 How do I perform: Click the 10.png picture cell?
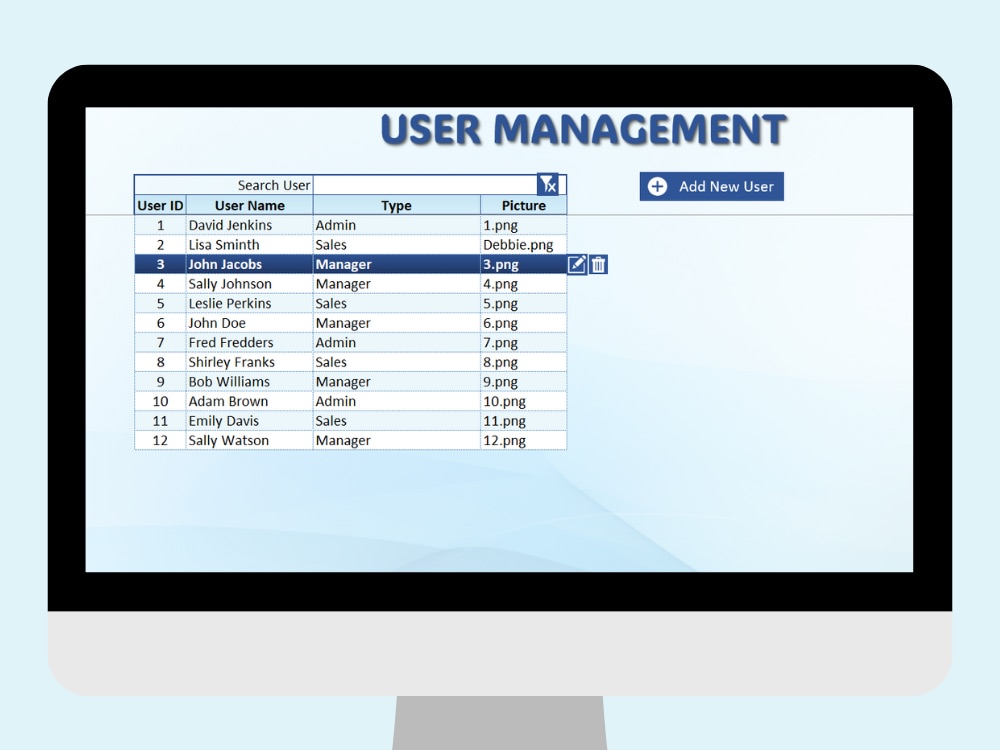point(524,401)
